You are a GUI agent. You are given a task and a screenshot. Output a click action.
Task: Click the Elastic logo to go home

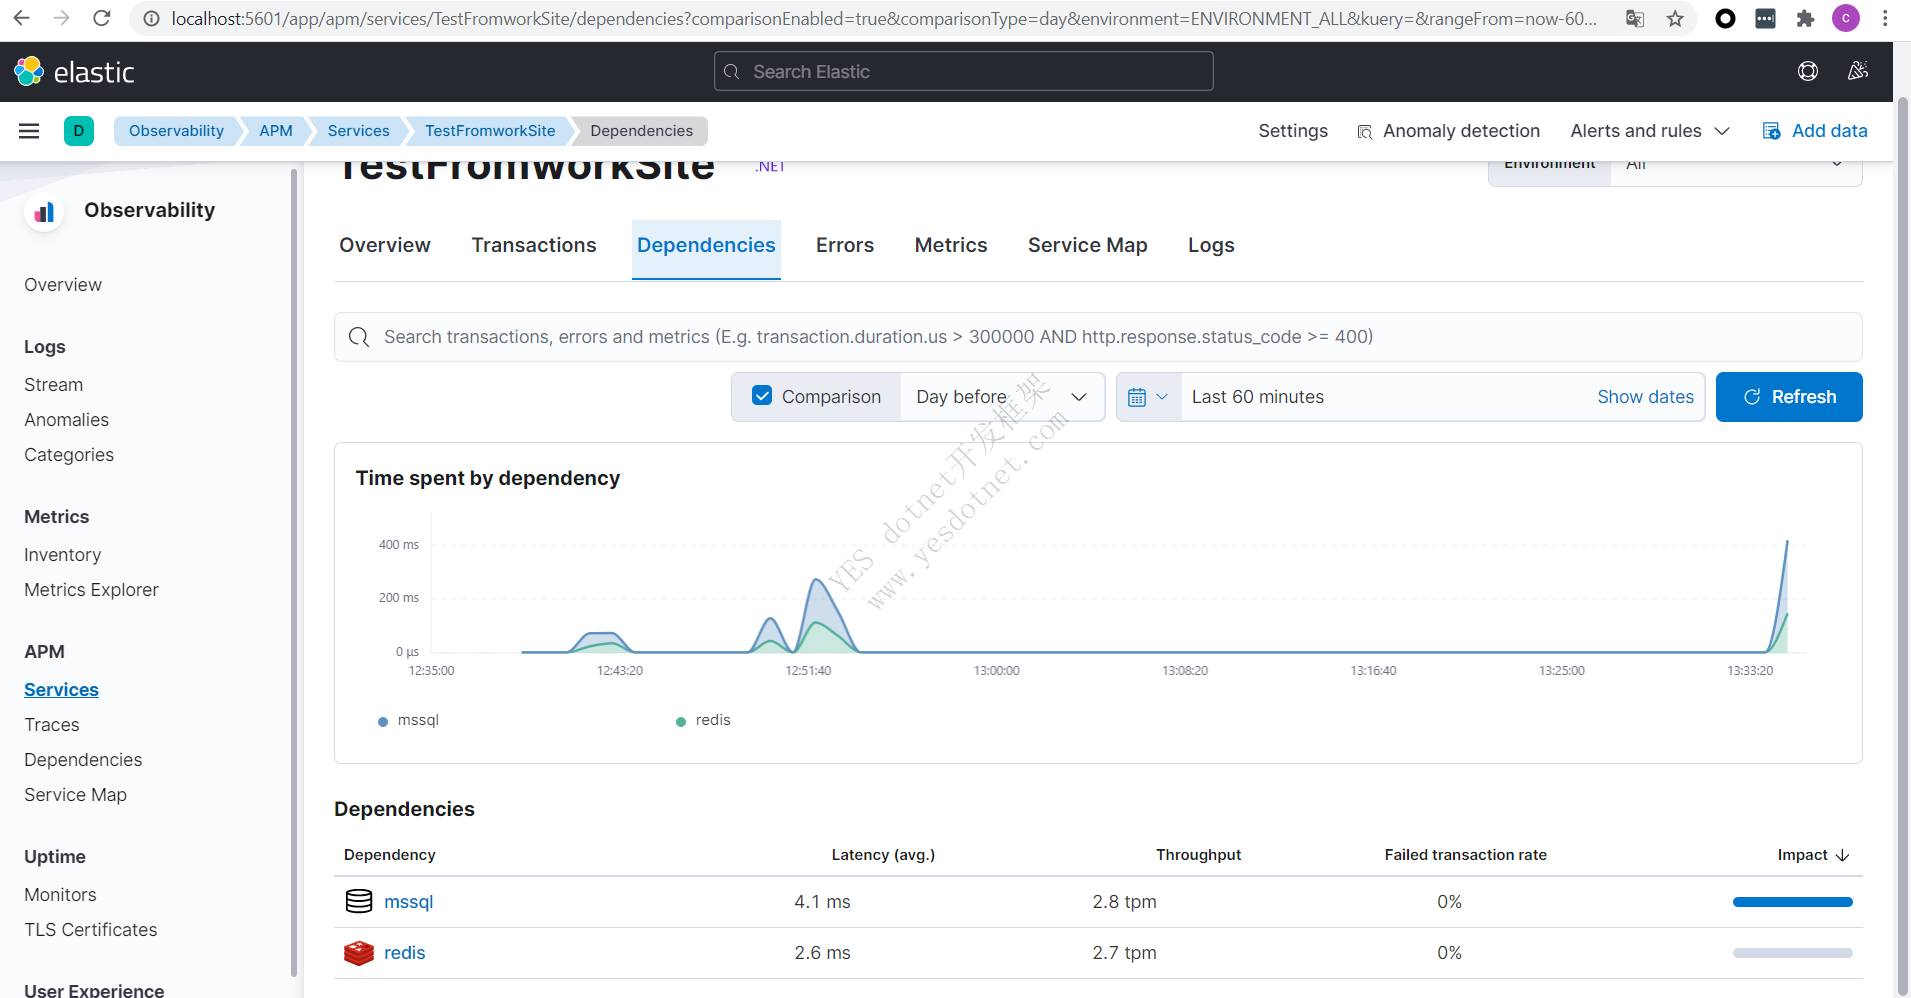(74, 72)
